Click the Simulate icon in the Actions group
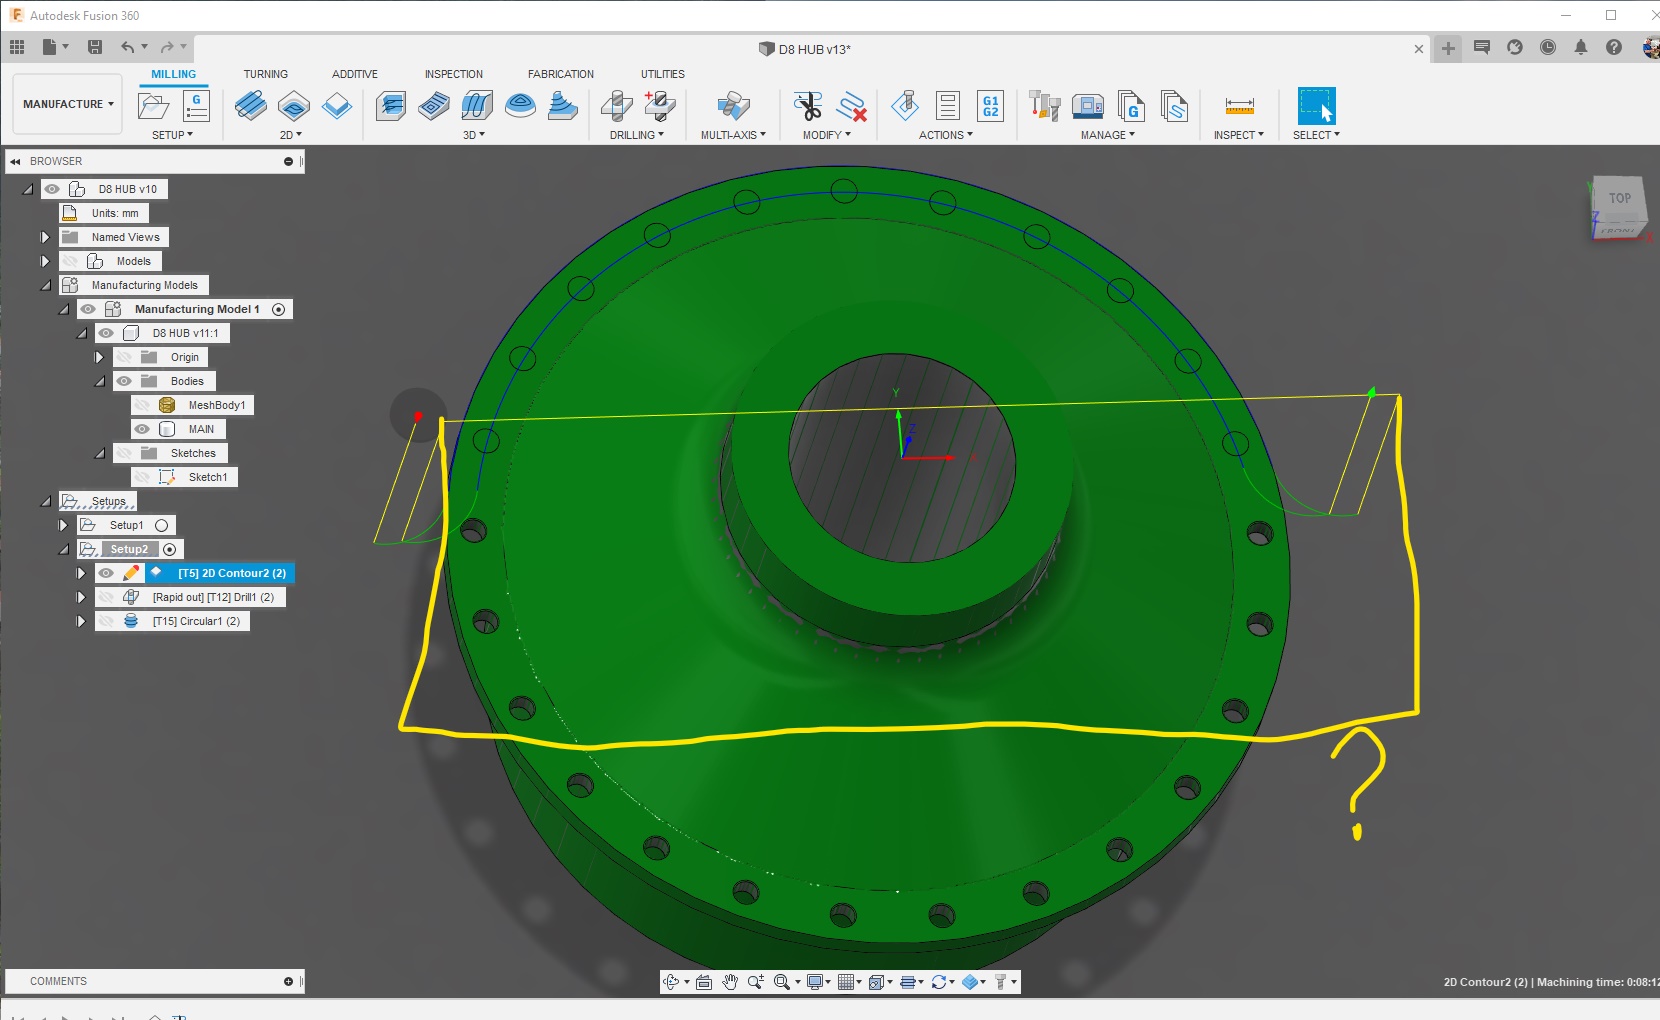This screenshot has width=1660, height=1020. pyautogui.click(x=906, y=106)
